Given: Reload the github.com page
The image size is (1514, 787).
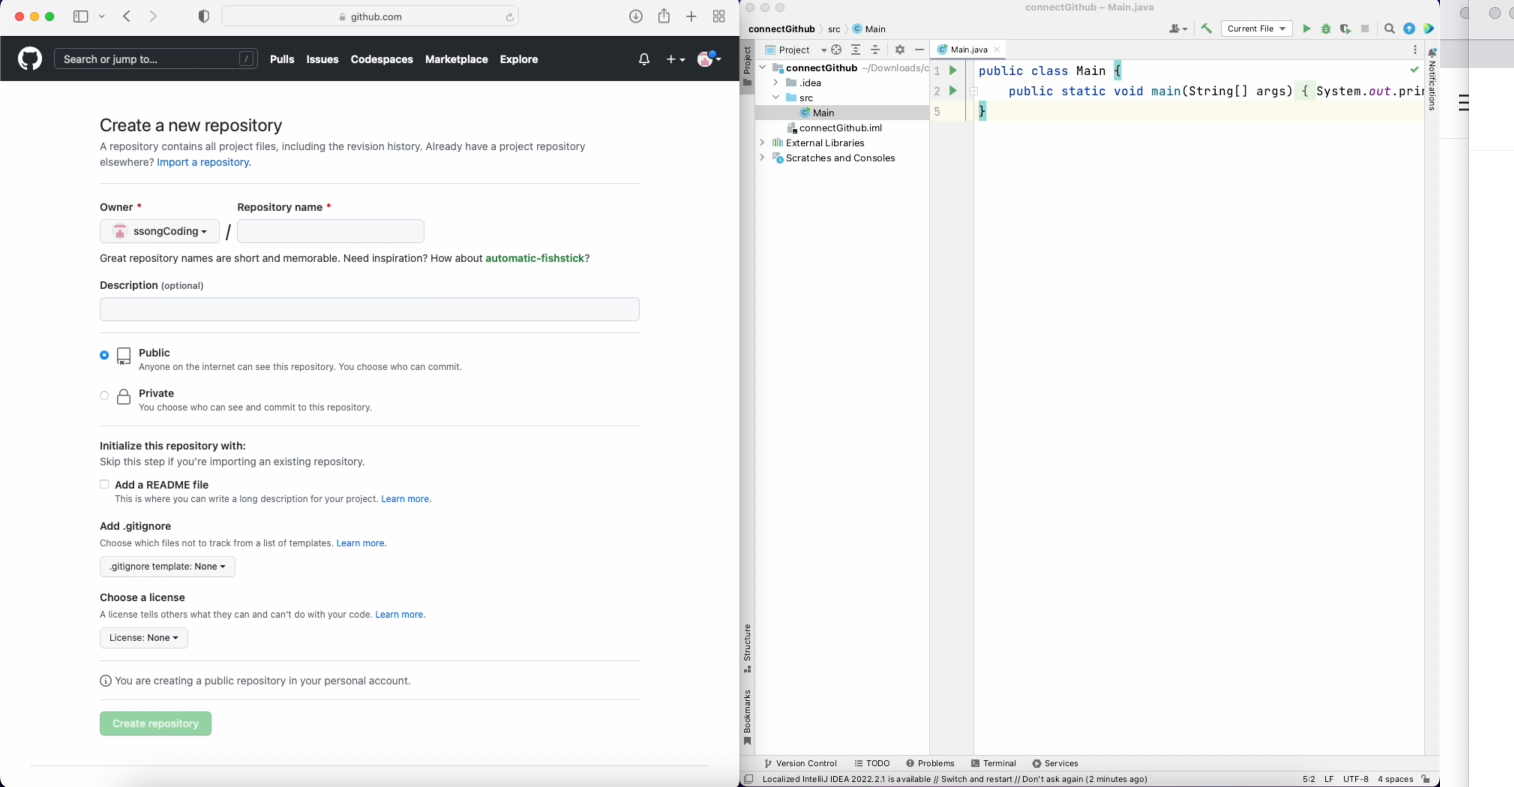Looking at the screenshot, I should point(510,17).
